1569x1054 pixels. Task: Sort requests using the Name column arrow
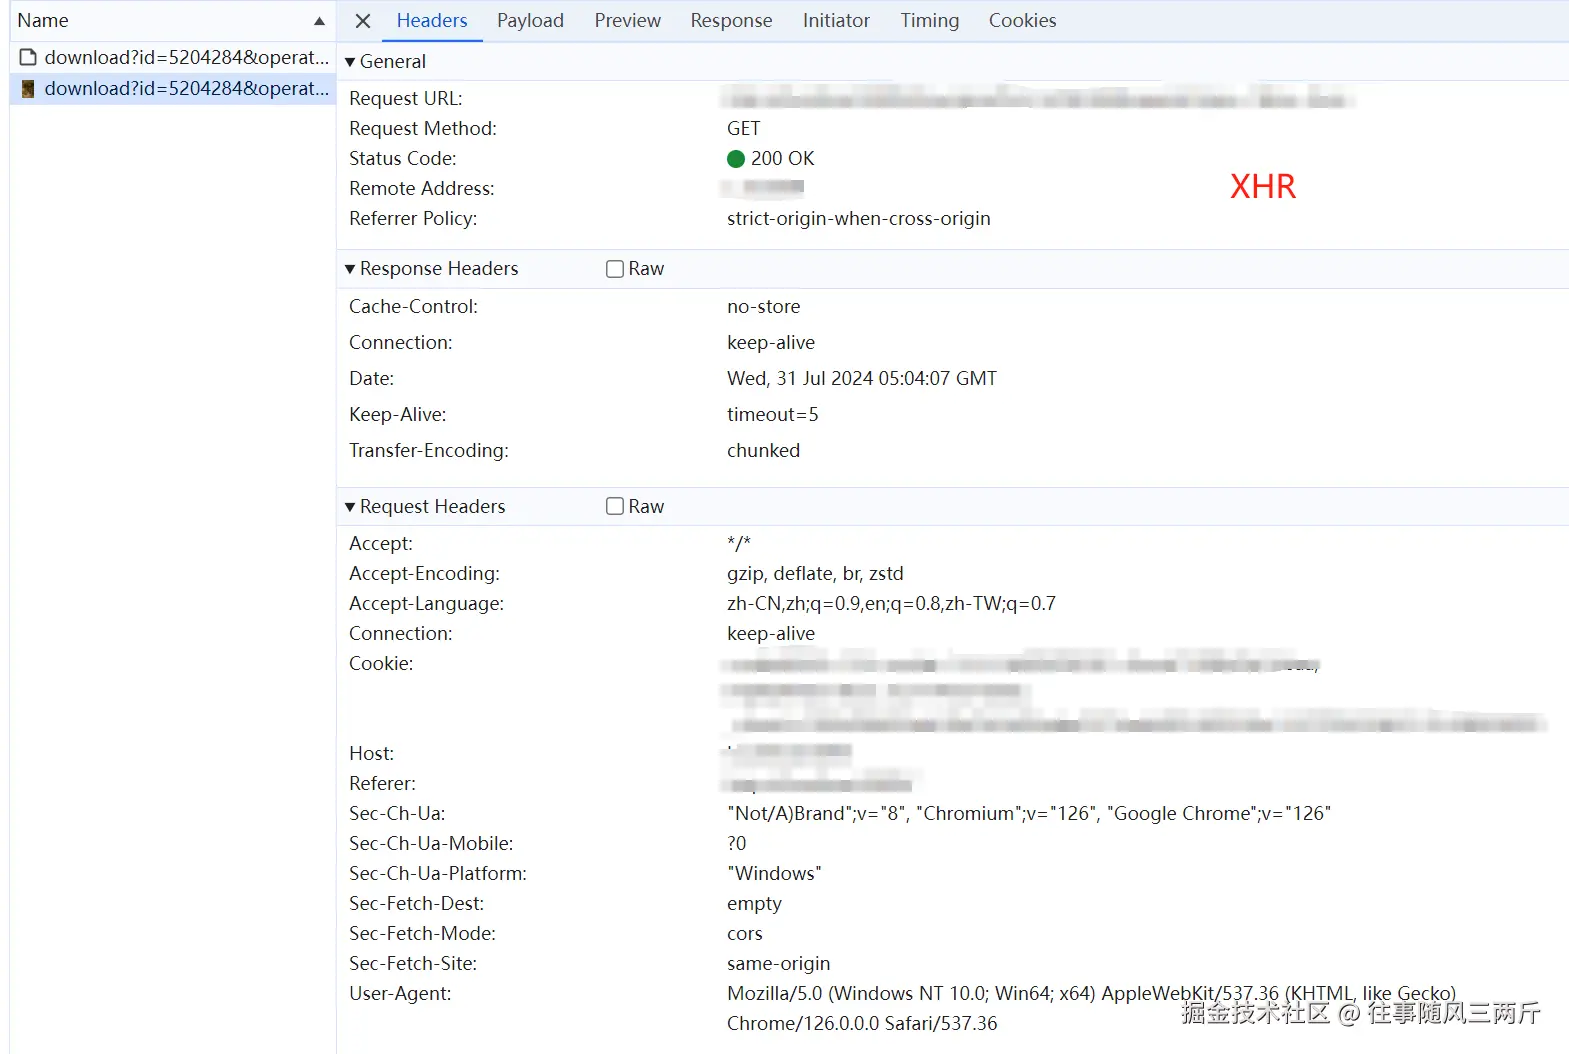[x=319, y=21]
